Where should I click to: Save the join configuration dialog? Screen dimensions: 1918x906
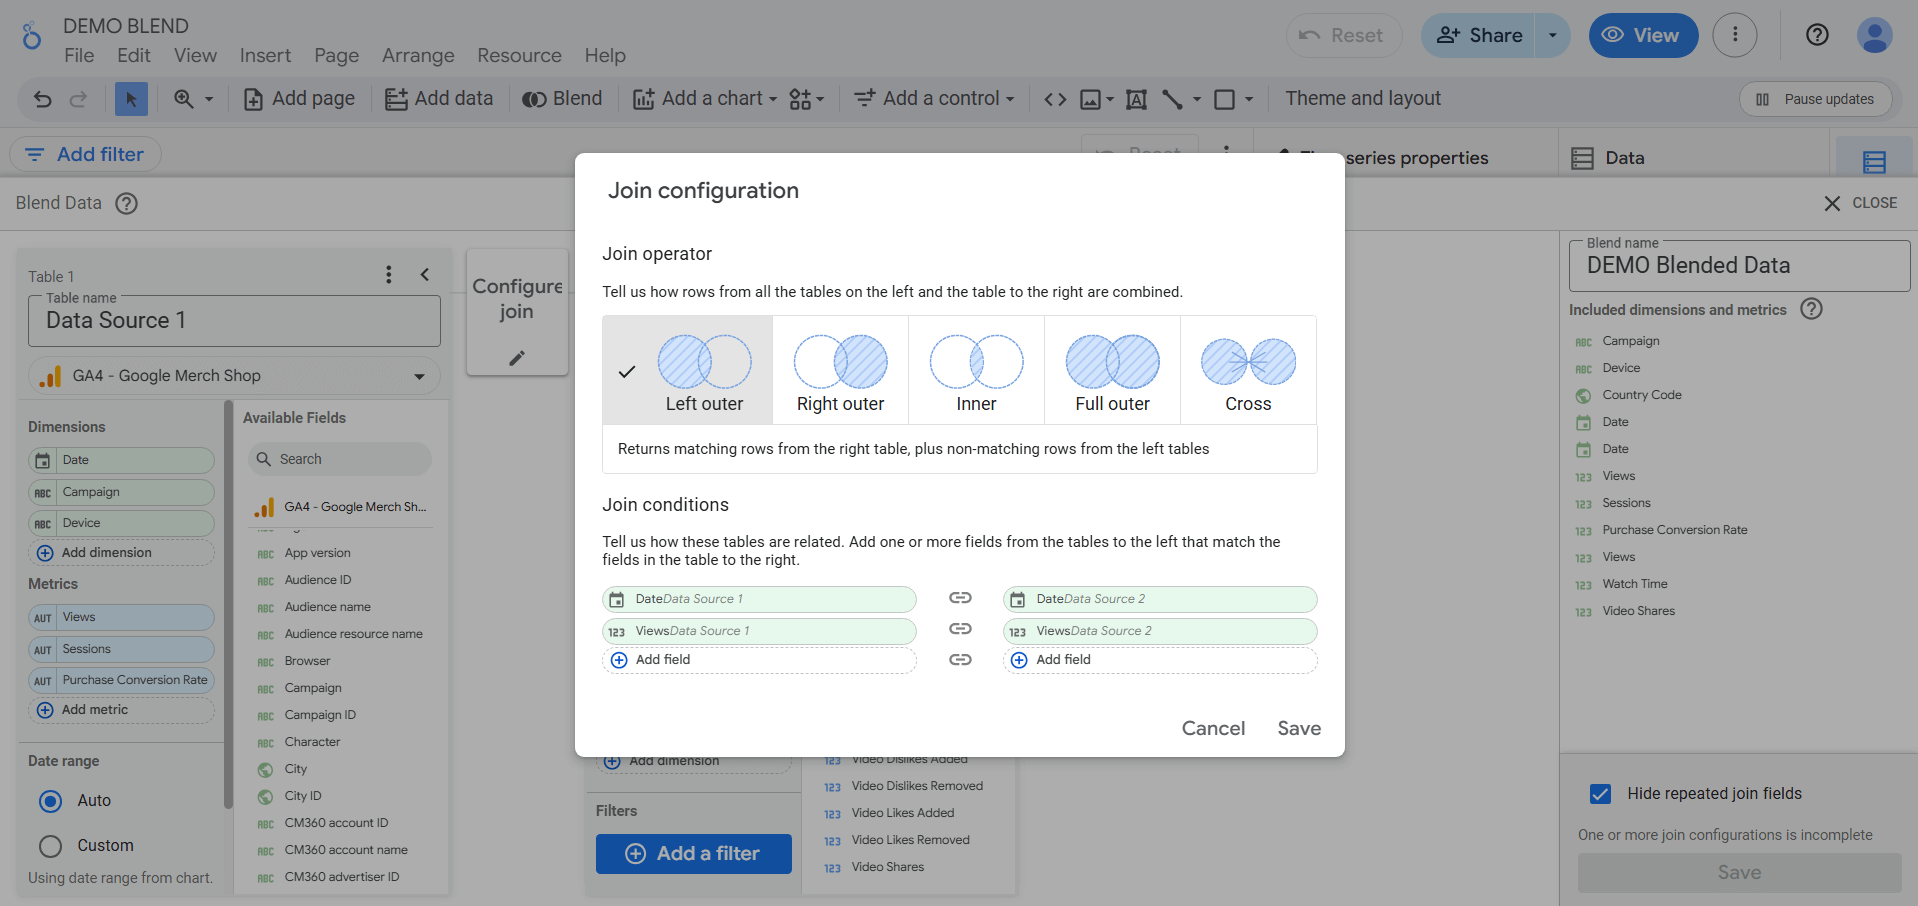coord(1298,728)
